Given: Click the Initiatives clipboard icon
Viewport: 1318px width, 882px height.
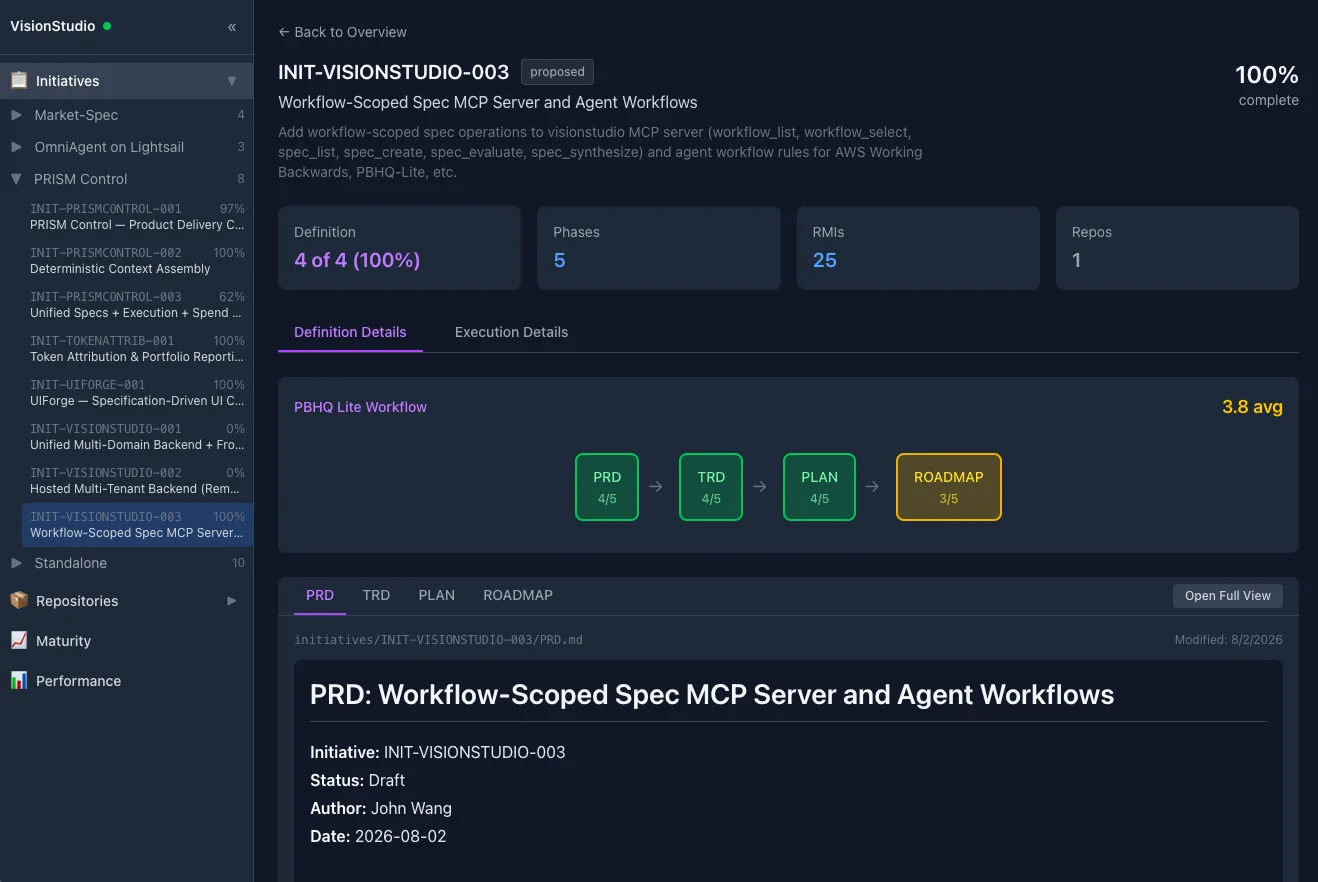Looking at the screenshot, I should pyautogui.click(x=18, y=81).
